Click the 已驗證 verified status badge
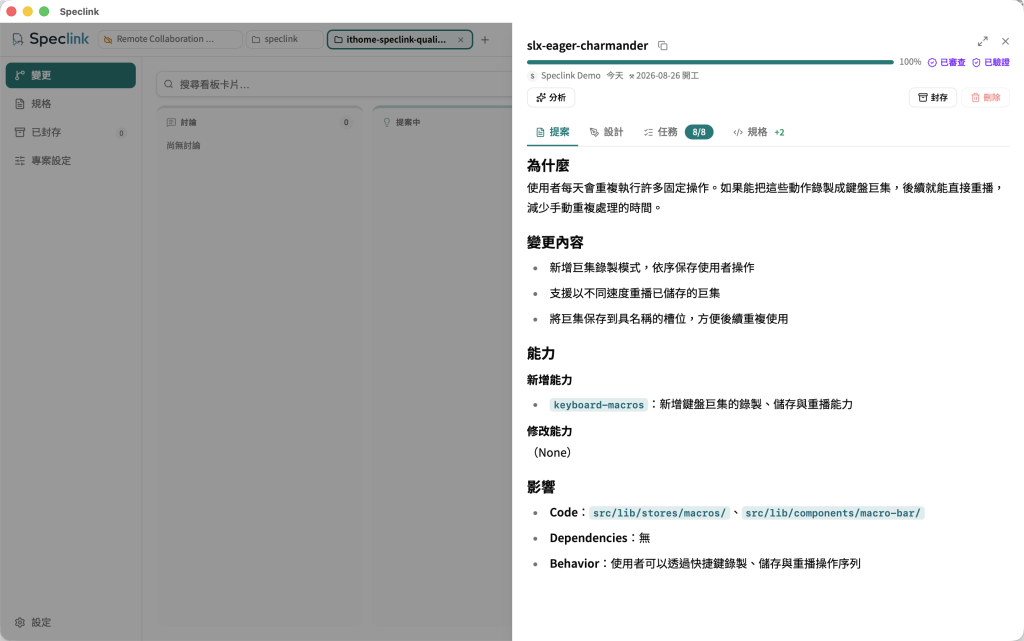 991,62
